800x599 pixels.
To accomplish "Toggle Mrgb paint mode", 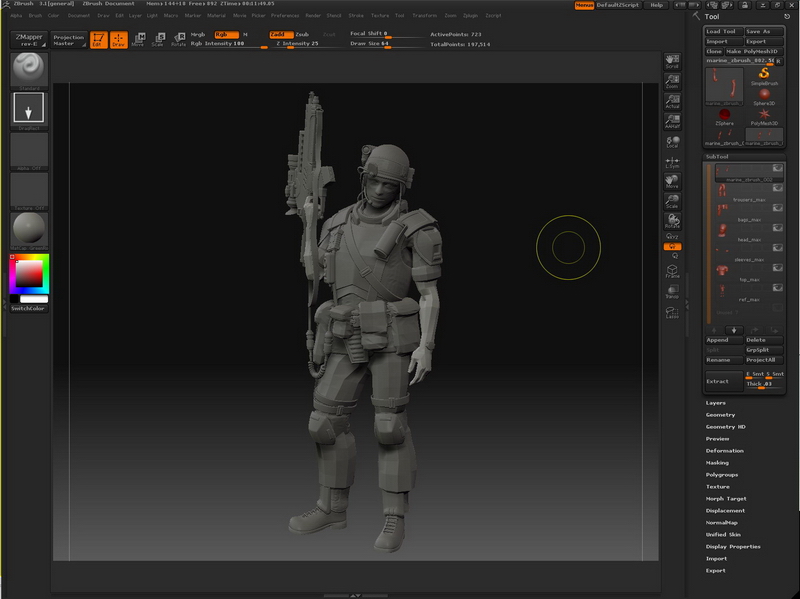I will click(197, 34).
